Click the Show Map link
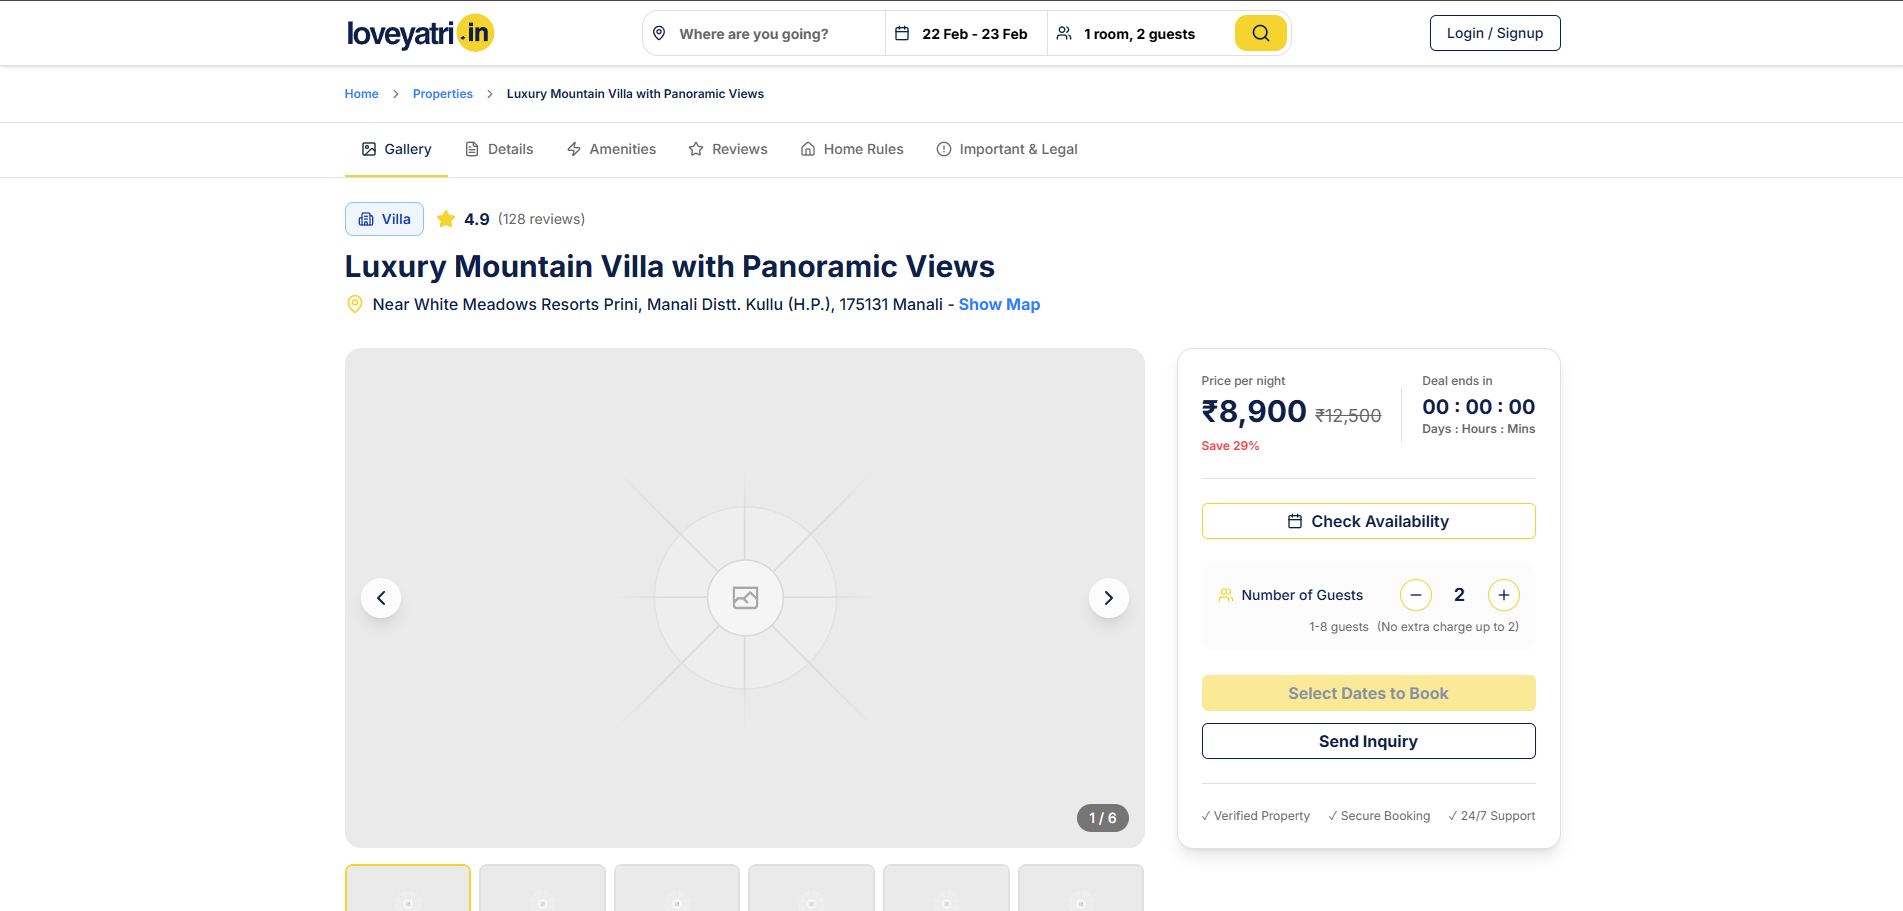This screenshot has width=1903, height=911. pos(999,304)
